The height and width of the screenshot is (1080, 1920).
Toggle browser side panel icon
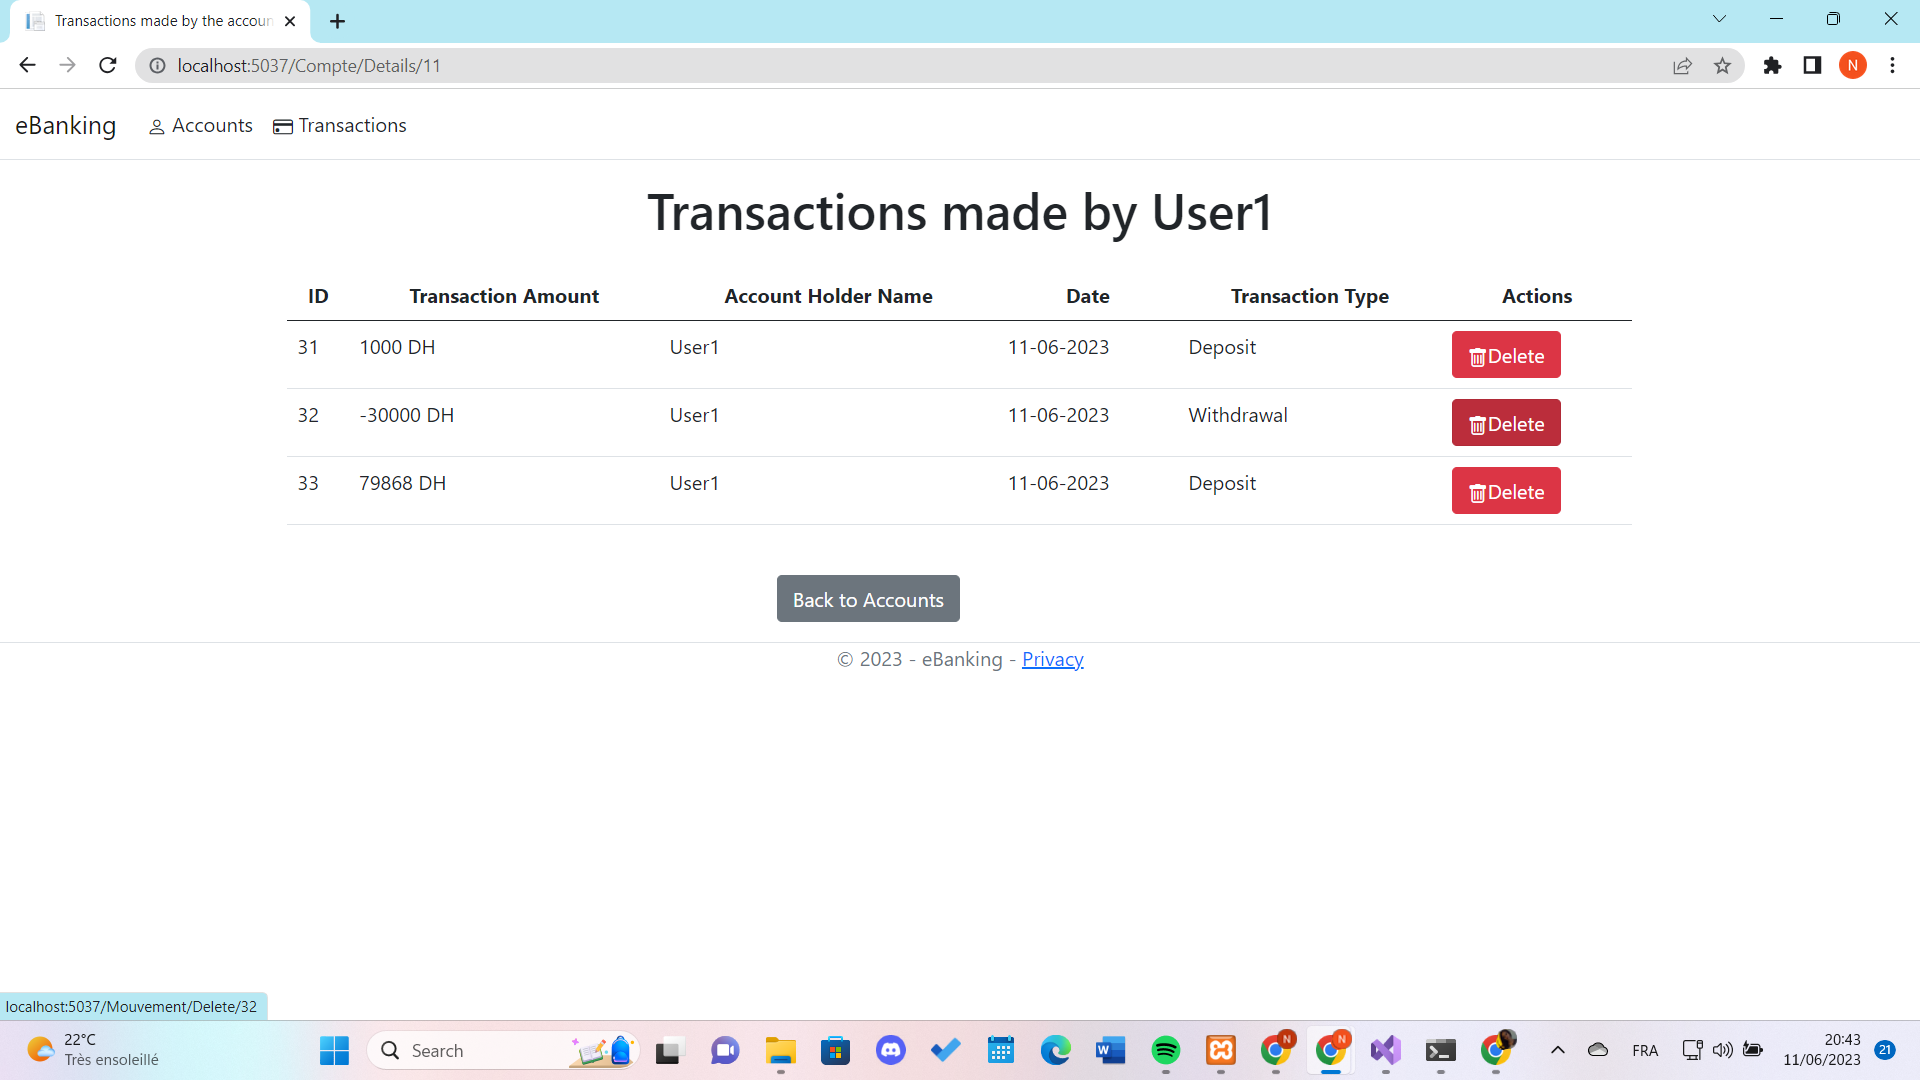[1812, 66]
